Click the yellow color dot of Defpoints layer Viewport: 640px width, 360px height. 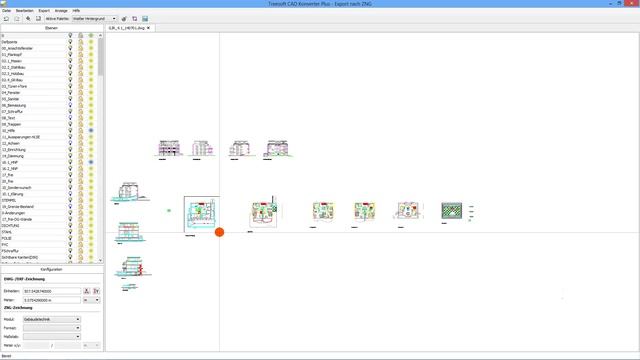pos(91,42)
